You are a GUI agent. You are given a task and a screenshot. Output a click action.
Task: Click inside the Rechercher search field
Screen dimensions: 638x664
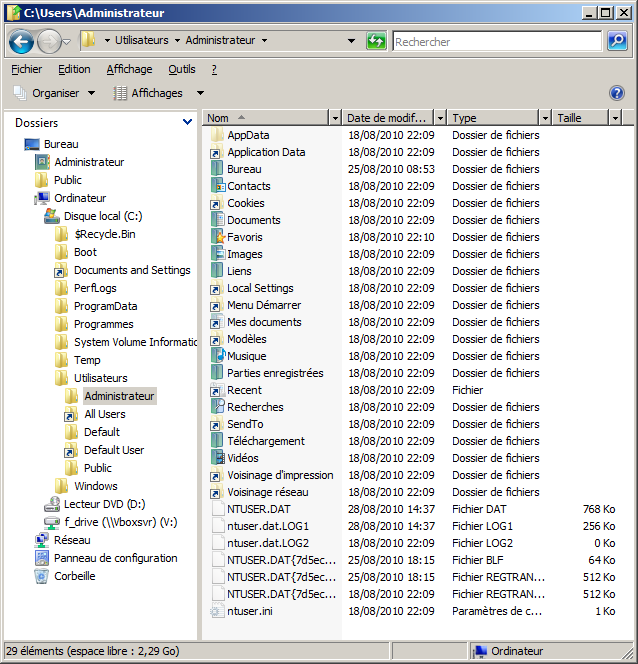(x=495, y=42)
